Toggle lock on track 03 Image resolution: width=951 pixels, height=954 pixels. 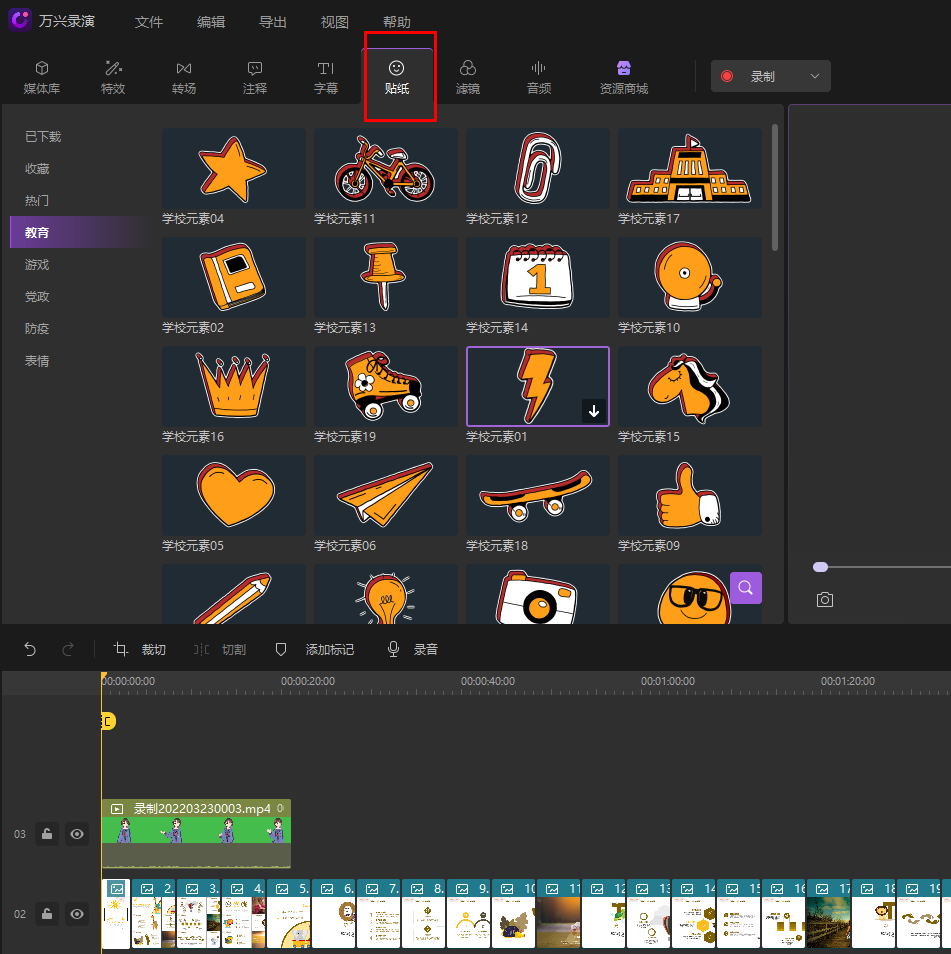[x=47, y=834]
